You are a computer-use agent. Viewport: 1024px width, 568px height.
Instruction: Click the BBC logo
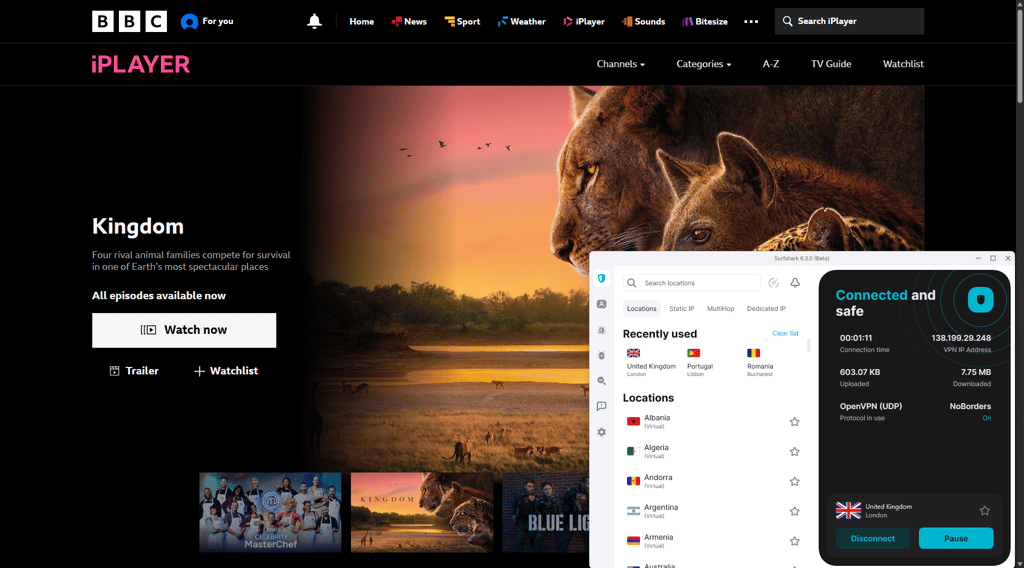pos(129,22)
